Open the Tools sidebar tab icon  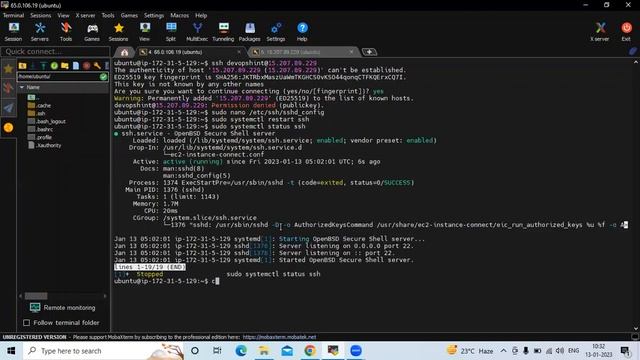(8, 88)
